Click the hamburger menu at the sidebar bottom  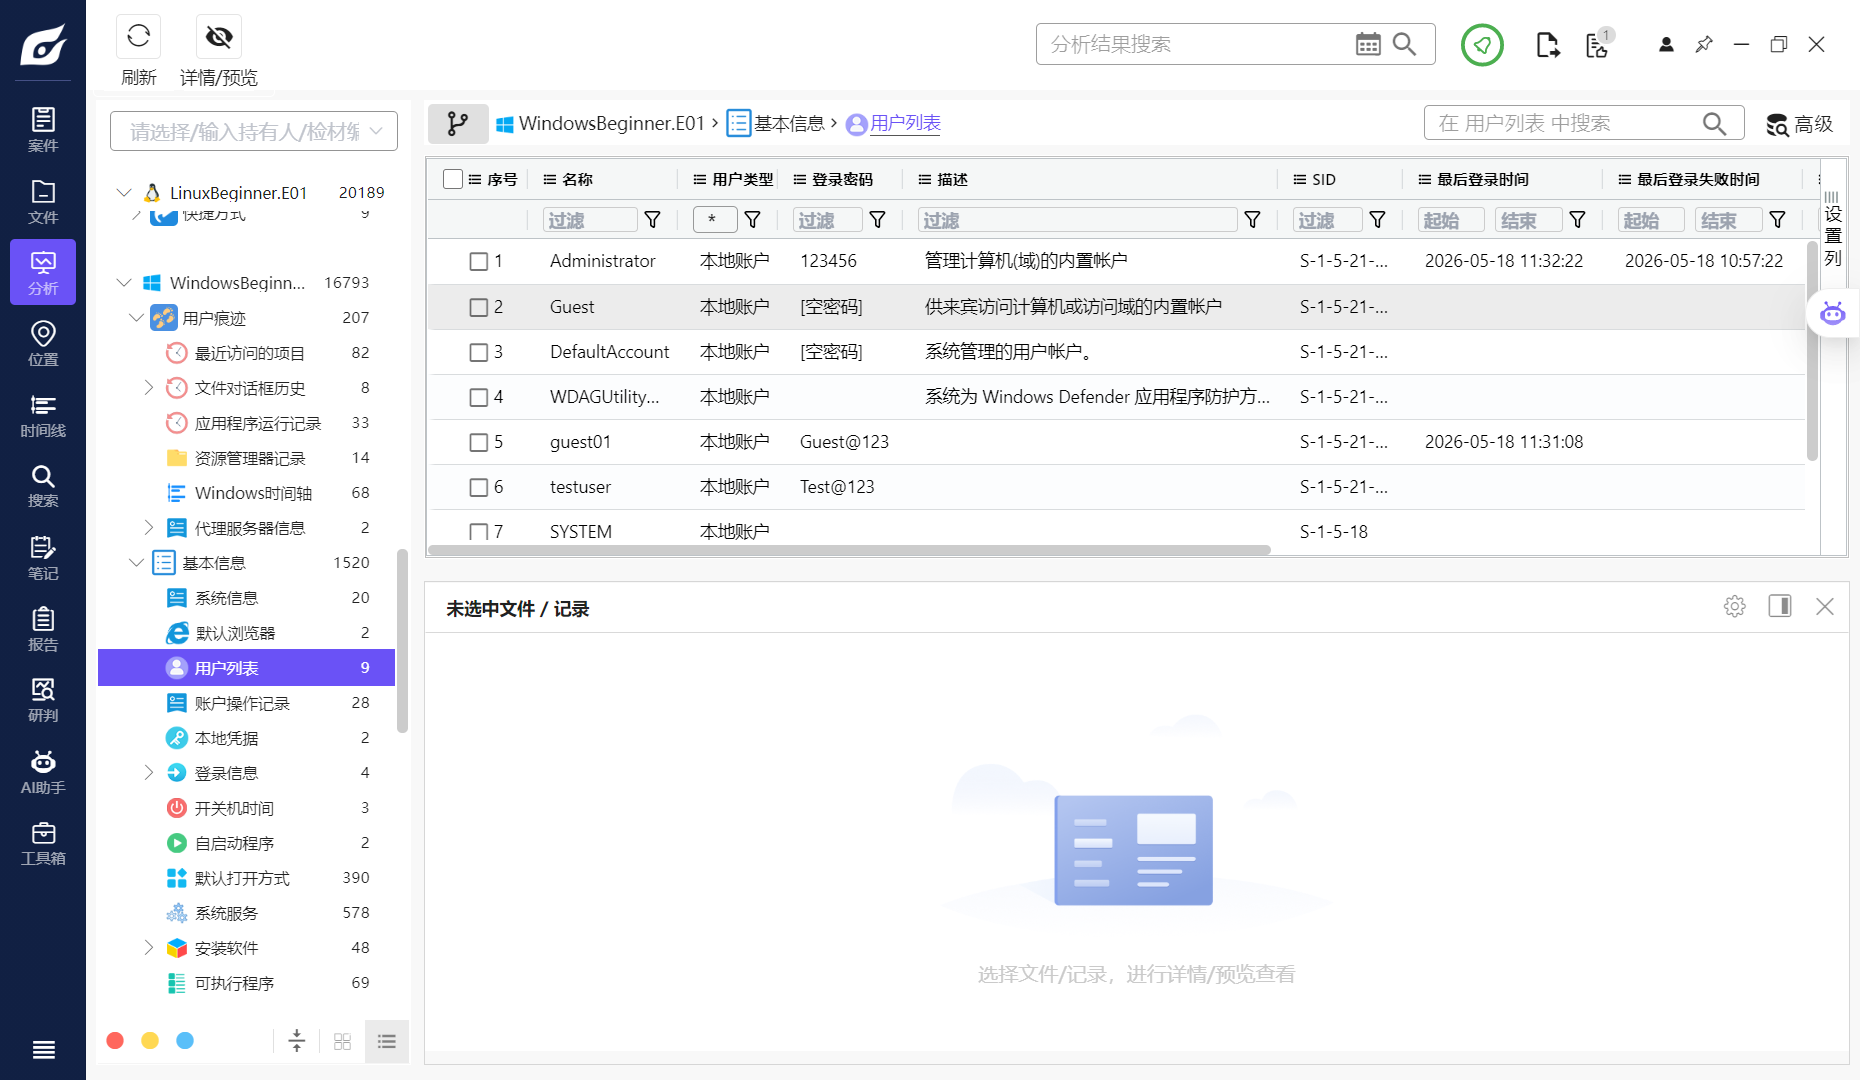tap(43, 1049)
